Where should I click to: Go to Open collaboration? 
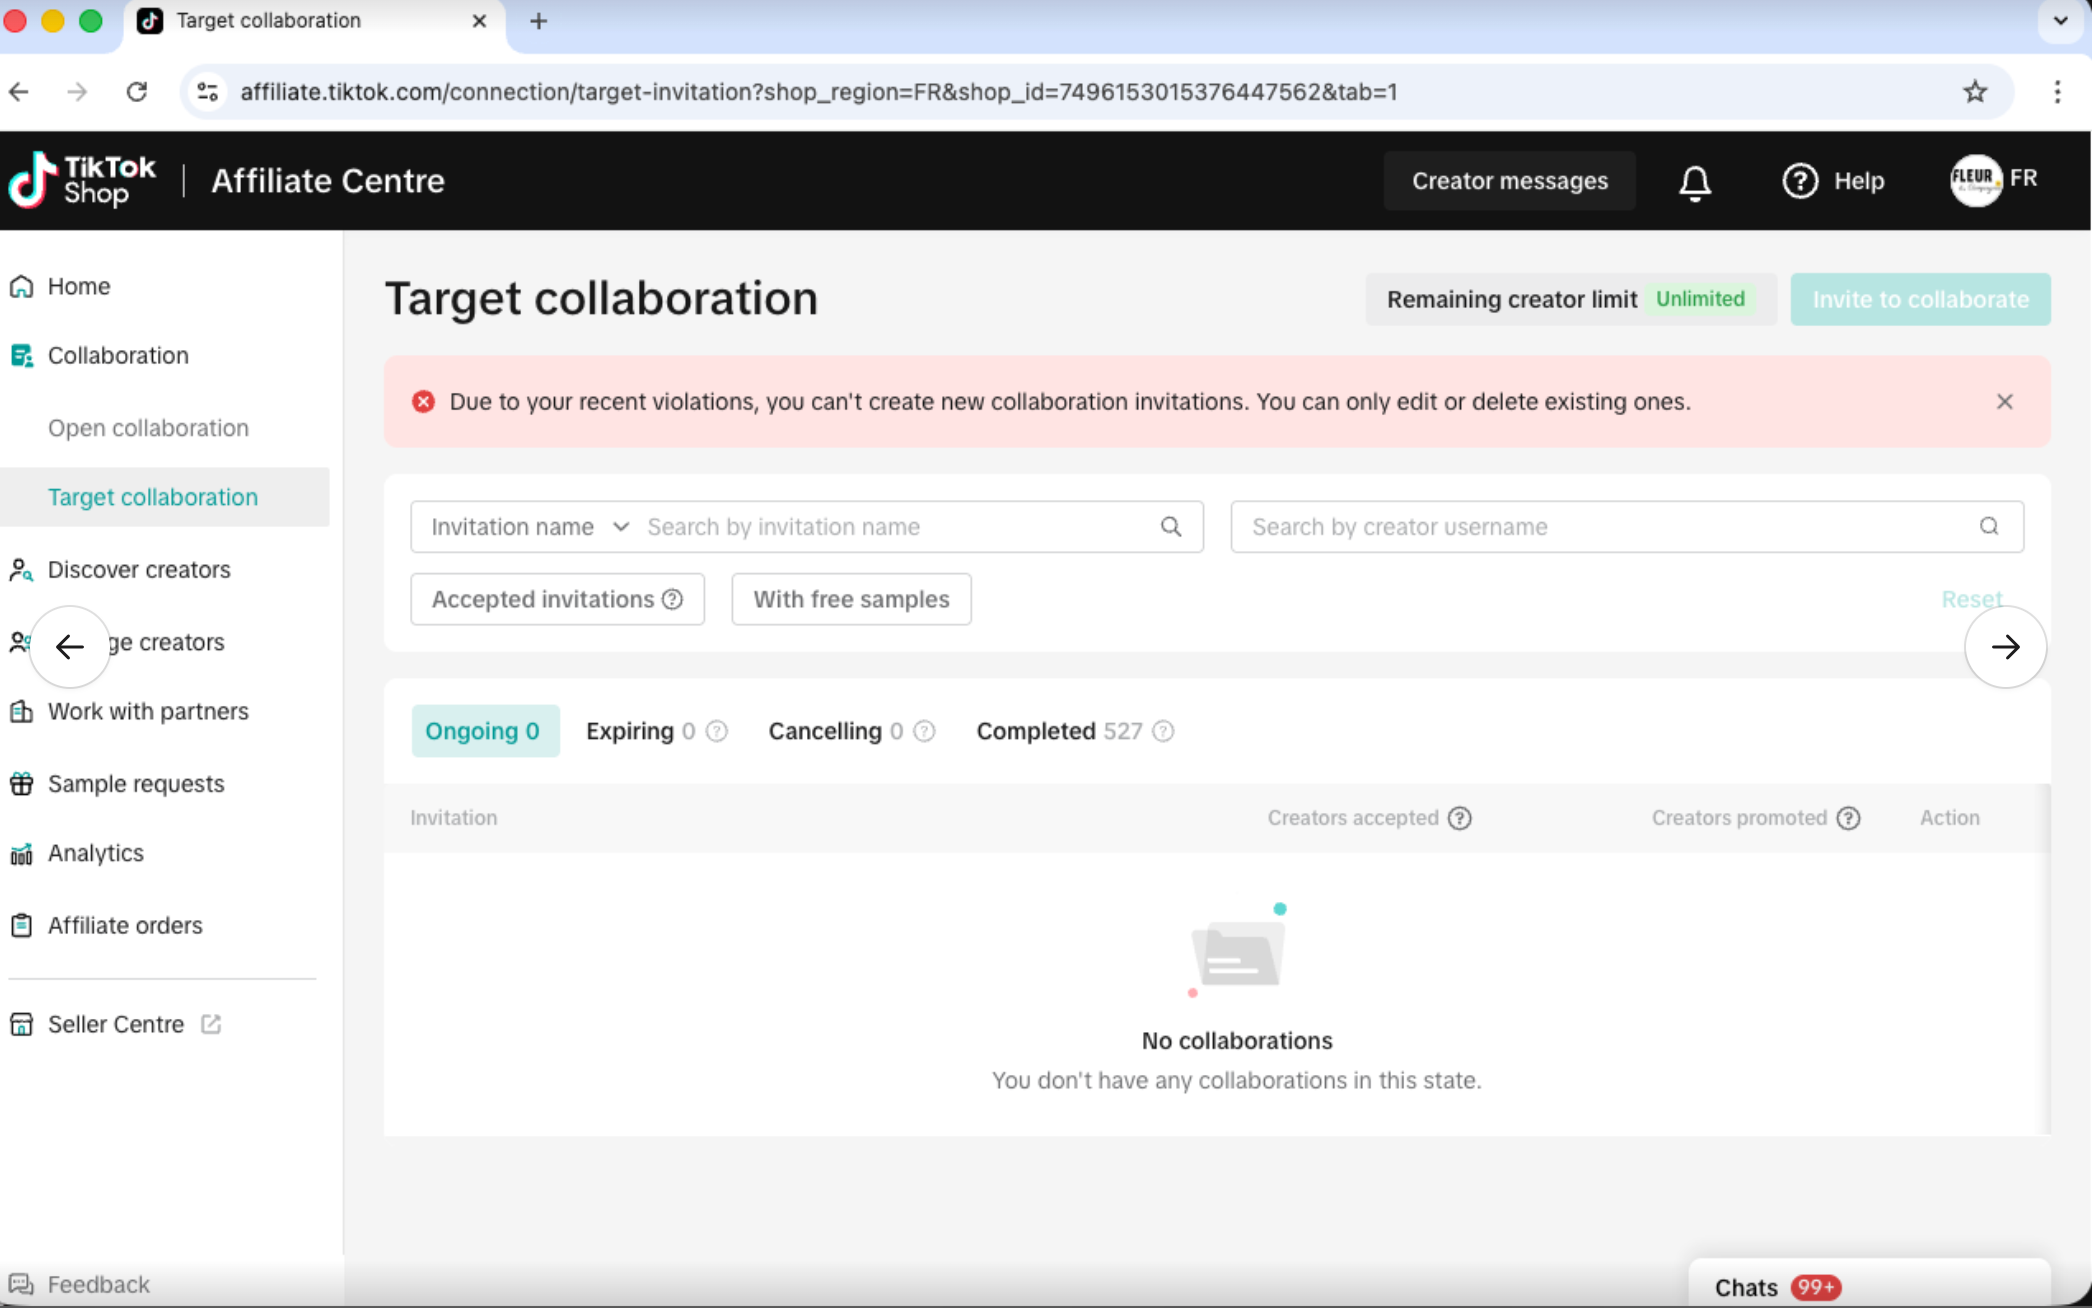point(148,428)
